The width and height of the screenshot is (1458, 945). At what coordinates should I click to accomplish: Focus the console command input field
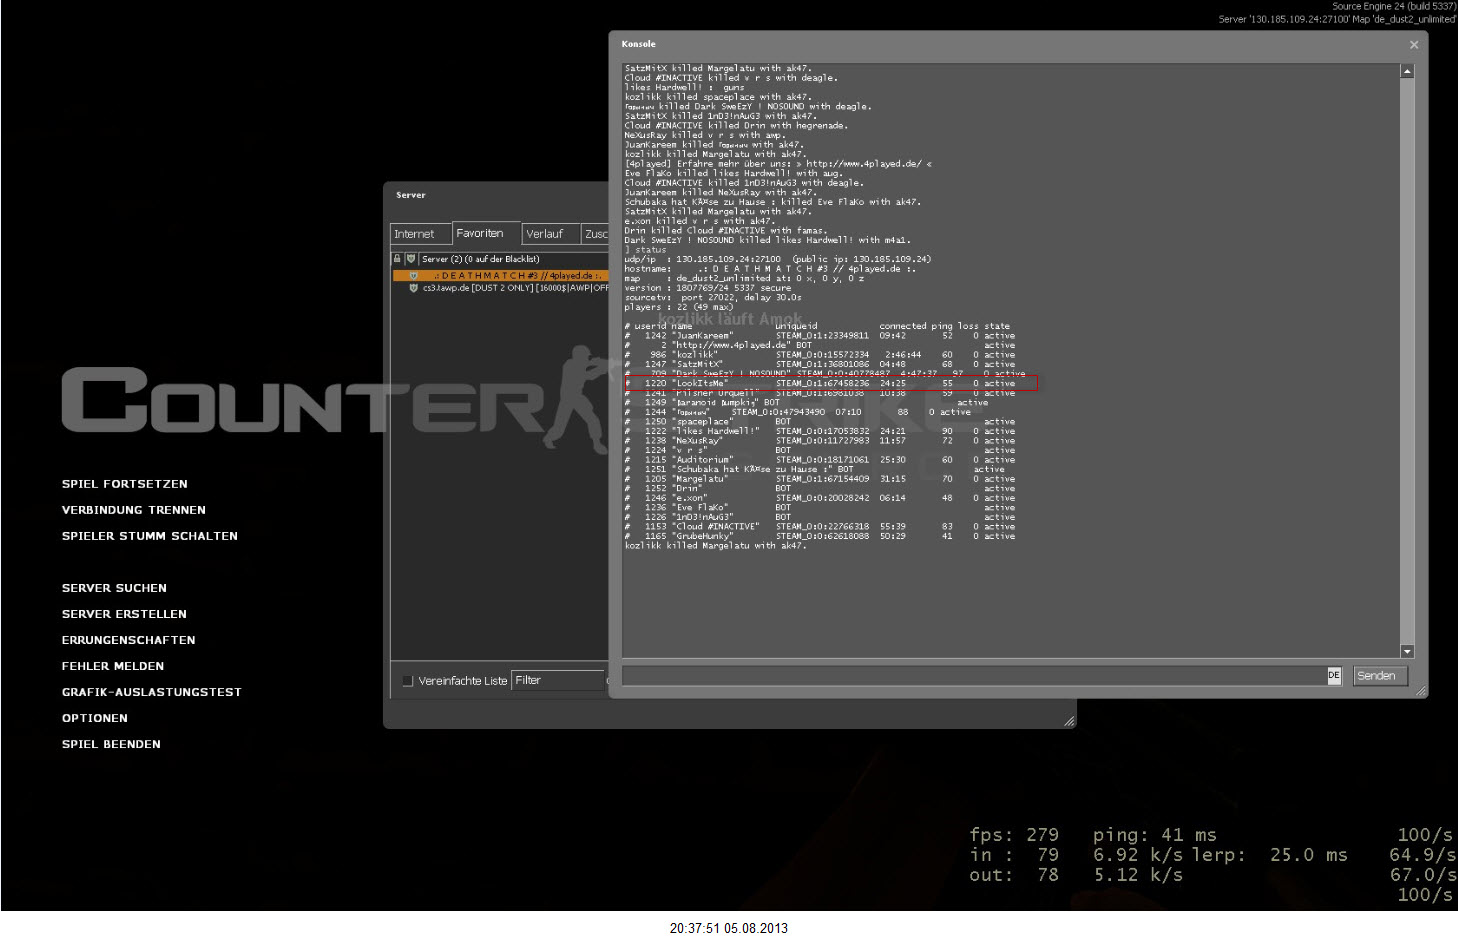(x=974, y=676)
